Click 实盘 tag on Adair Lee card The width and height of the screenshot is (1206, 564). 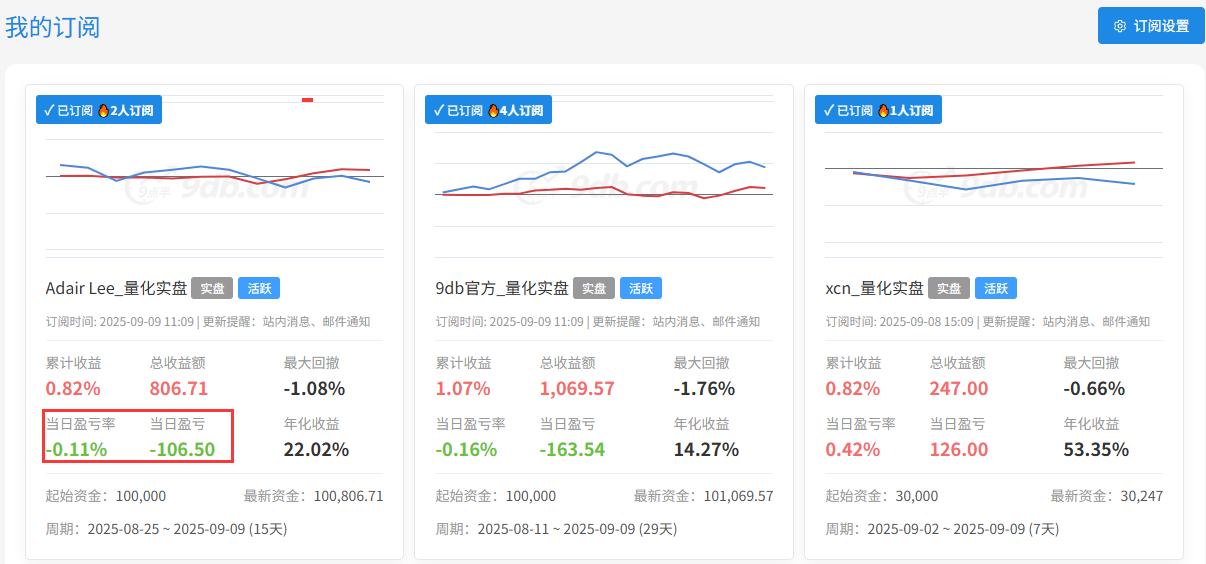[x=212, y=288]
